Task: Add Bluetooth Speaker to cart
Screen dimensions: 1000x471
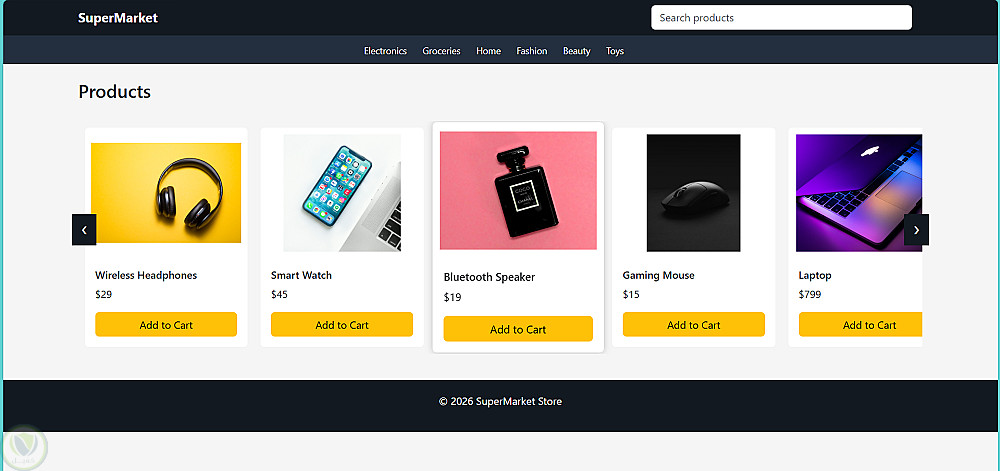Action: click(518, 330)
